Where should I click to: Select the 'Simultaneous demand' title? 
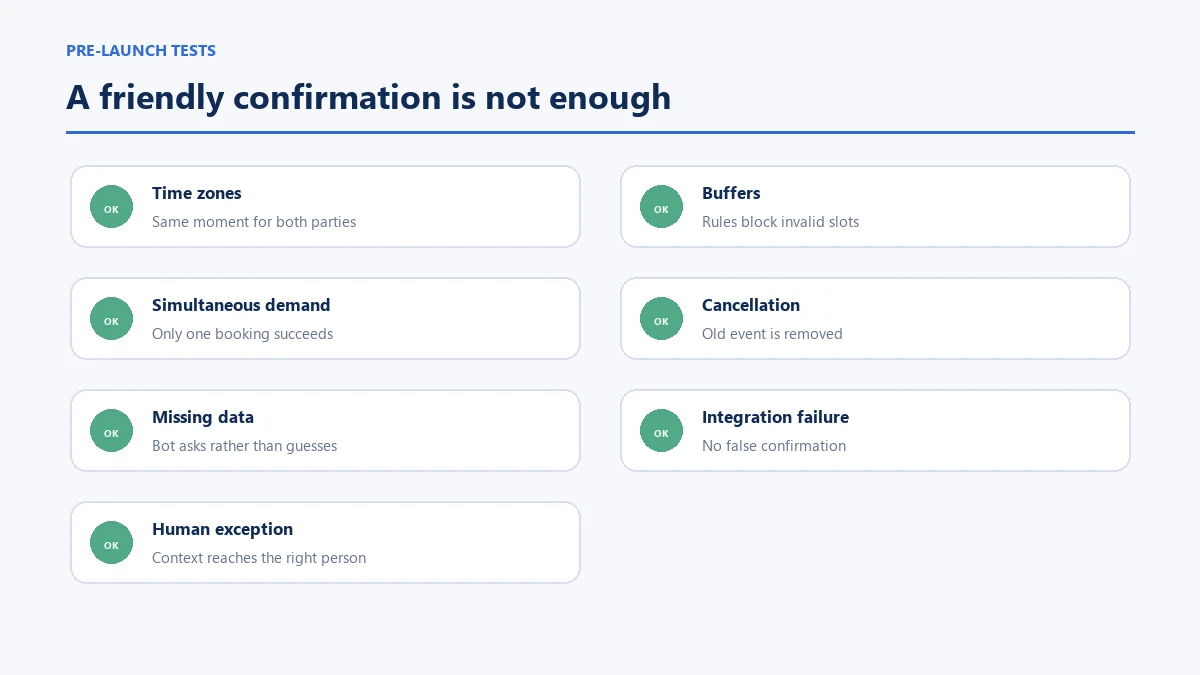click(x=241, y=305)
